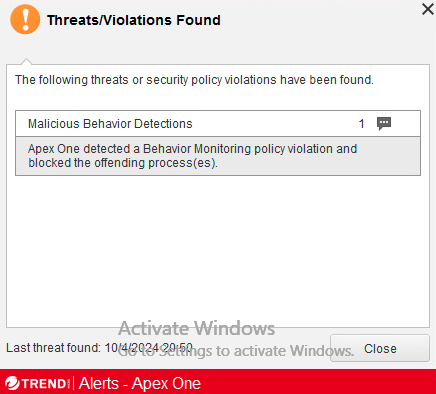Click the Trend Micro logo ball icon
This screenshot has width=436, height=394.
click(12, 383)
